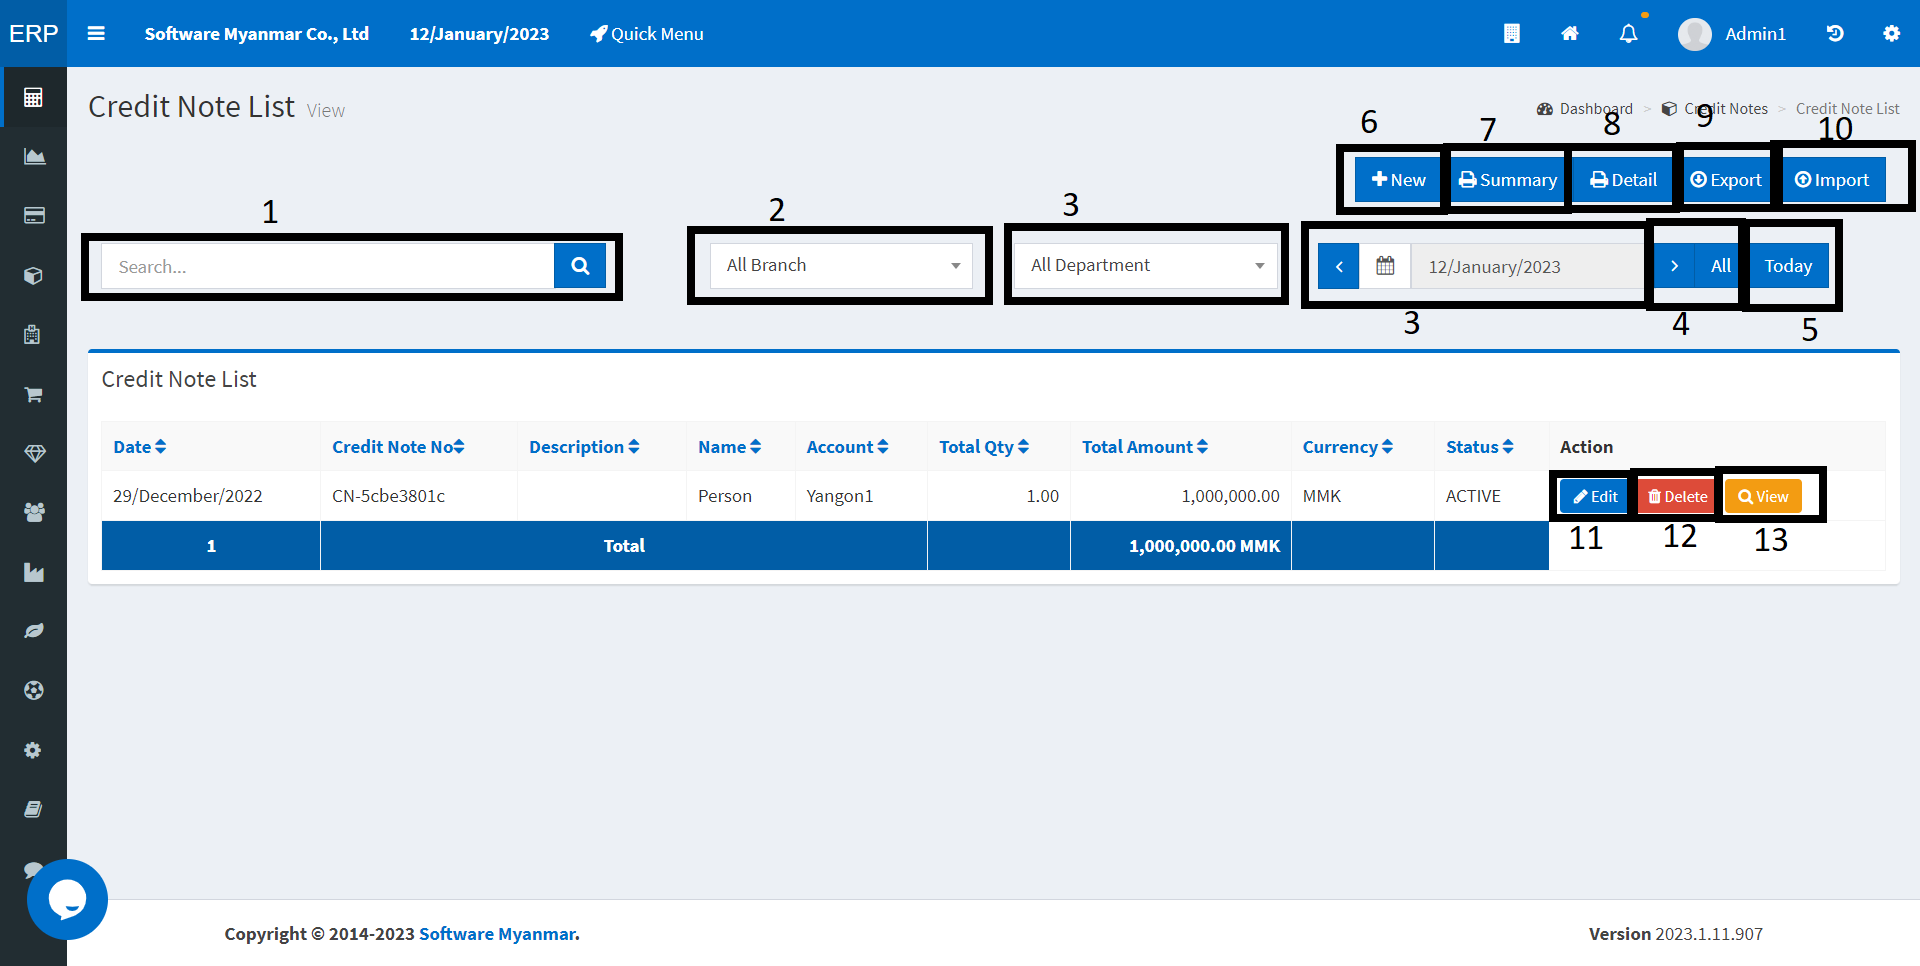Export the credit note list

pyautogui.click(x=1725, y=180)
